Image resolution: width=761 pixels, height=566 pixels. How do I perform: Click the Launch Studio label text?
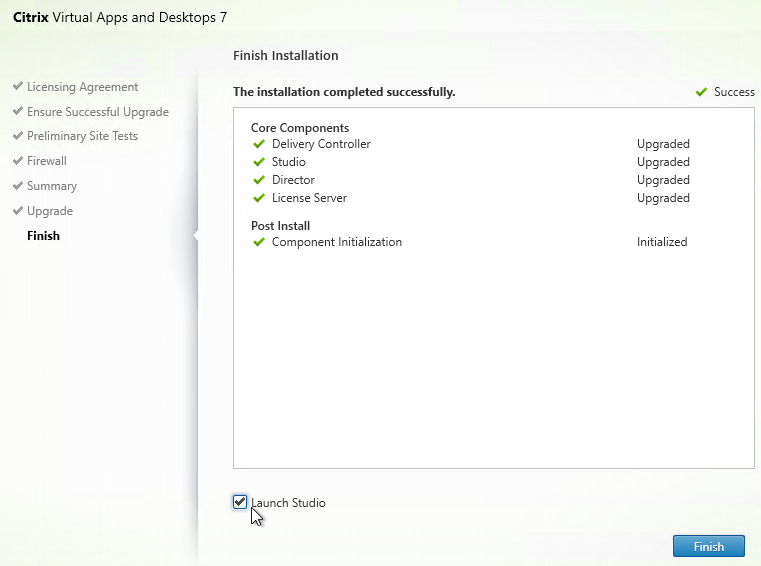[288, 503]
